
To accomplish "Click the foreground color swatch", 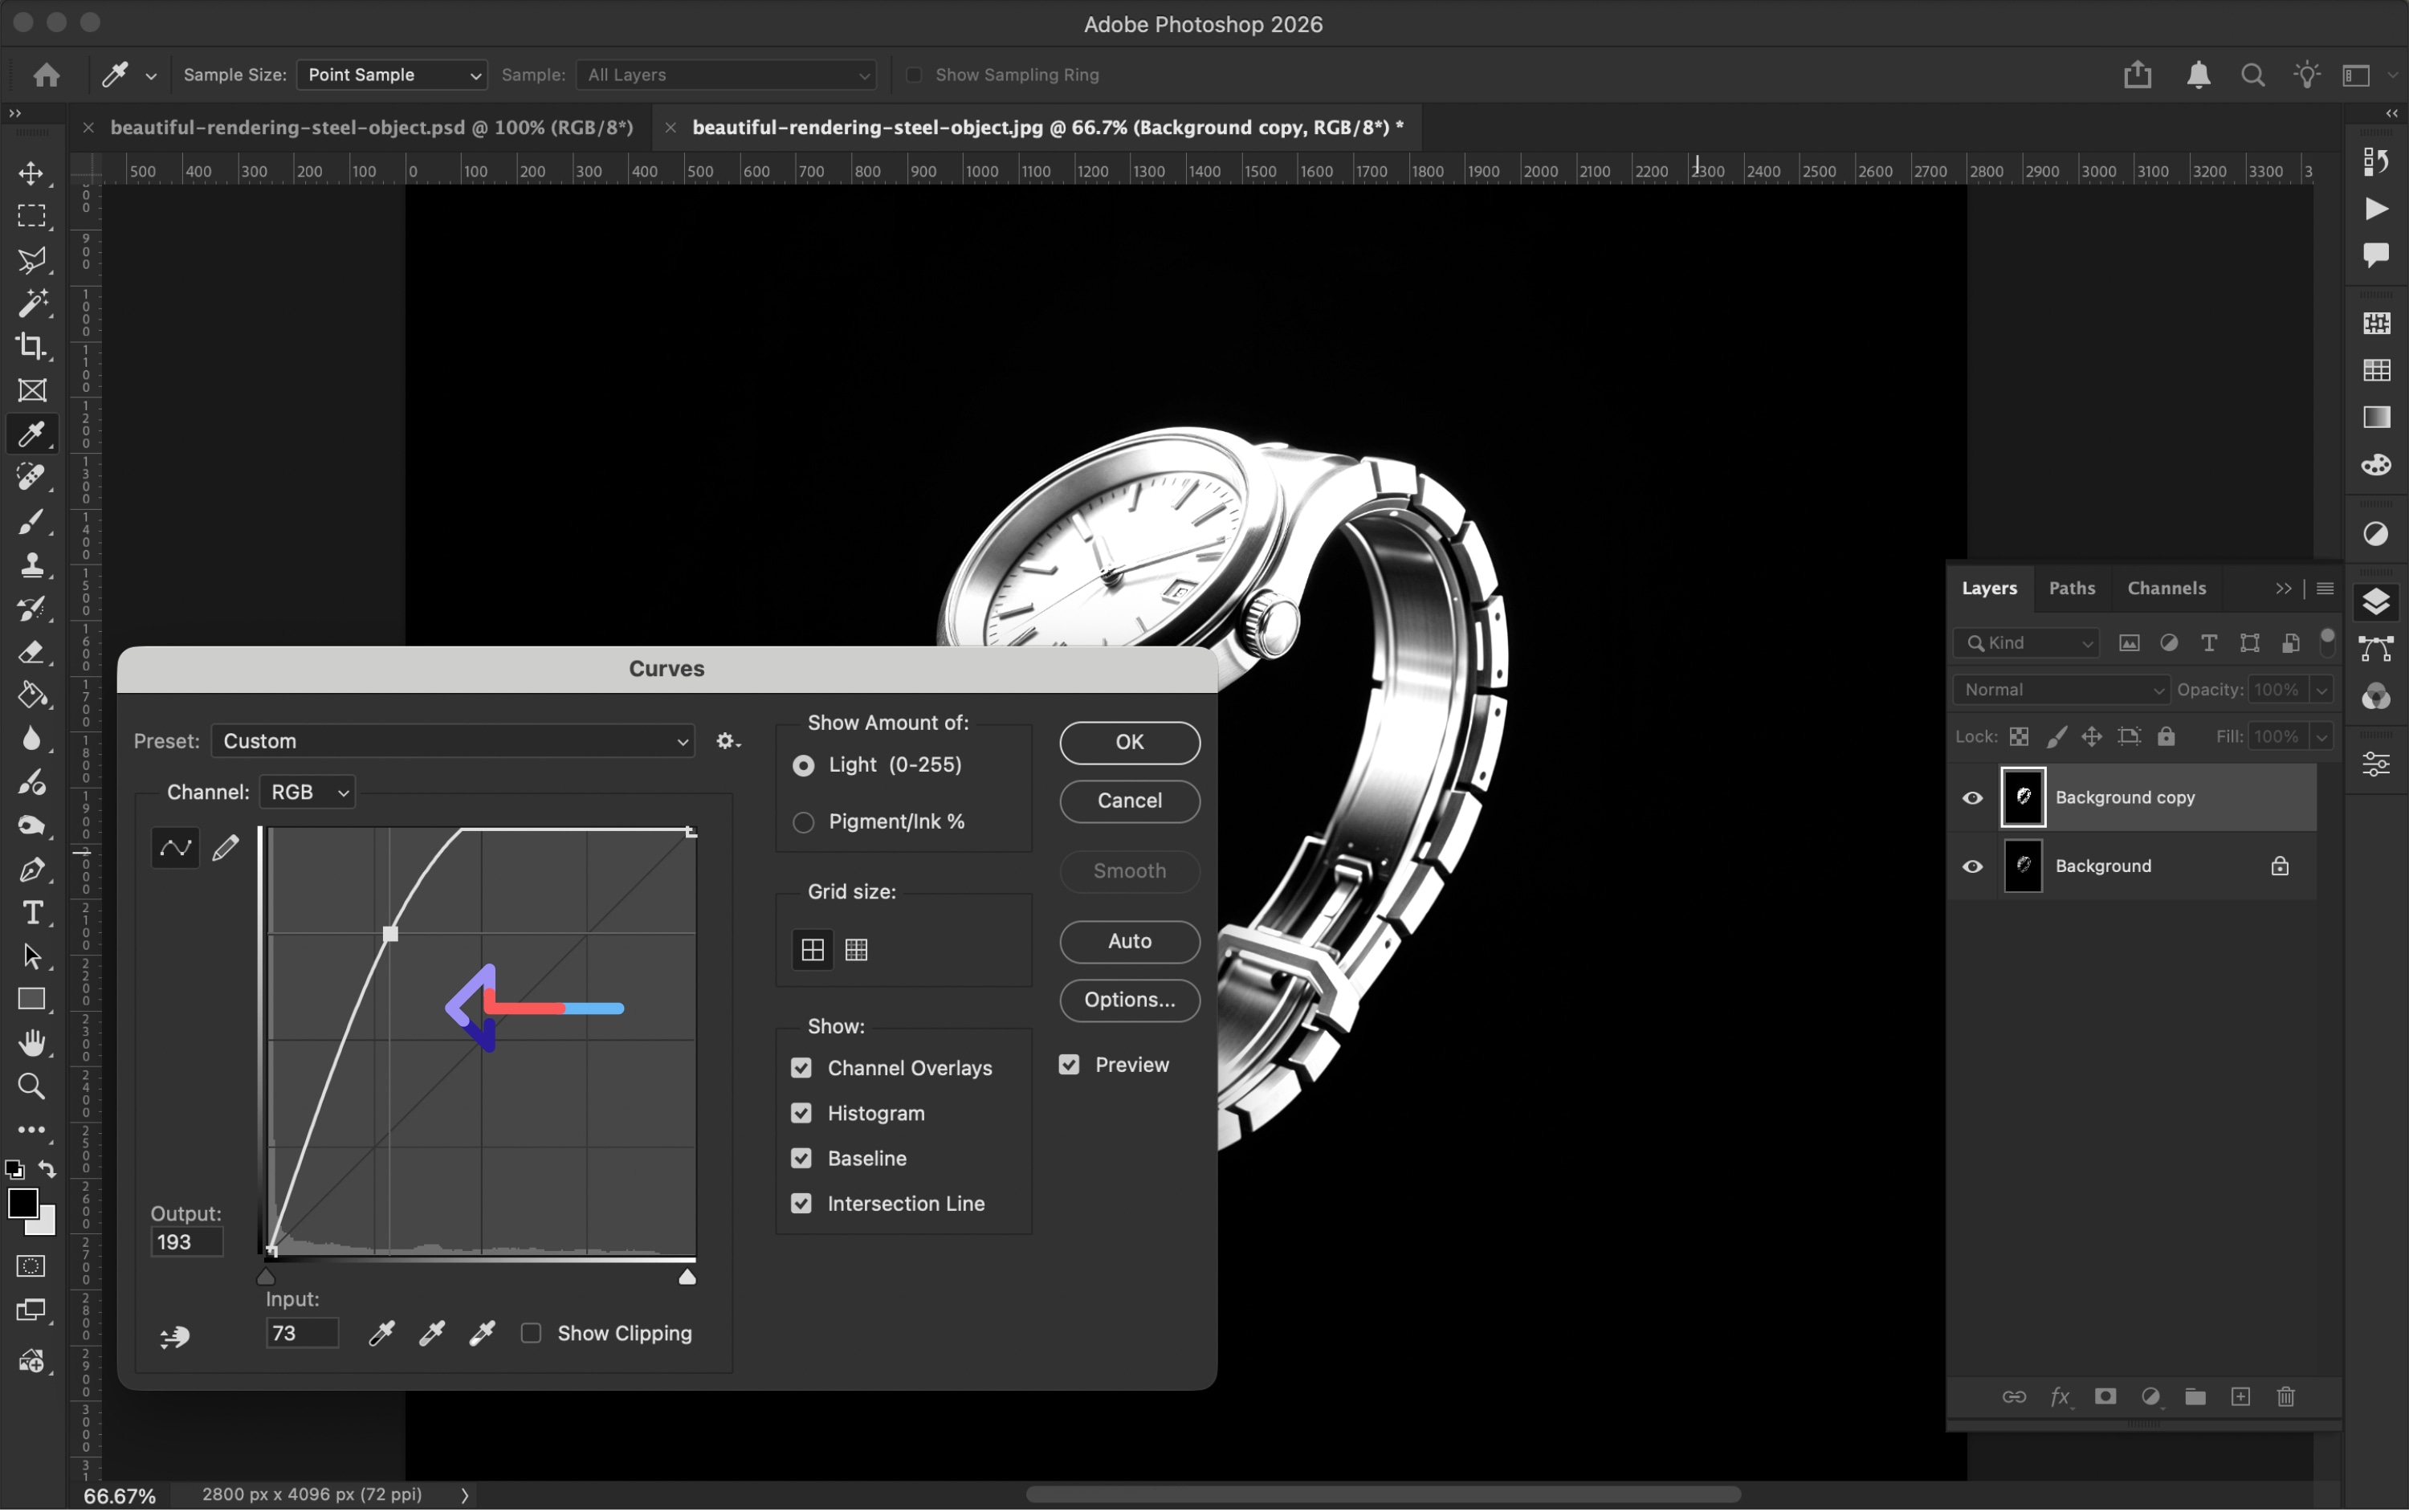I will pyautogui.click(x=22, y=1203).
